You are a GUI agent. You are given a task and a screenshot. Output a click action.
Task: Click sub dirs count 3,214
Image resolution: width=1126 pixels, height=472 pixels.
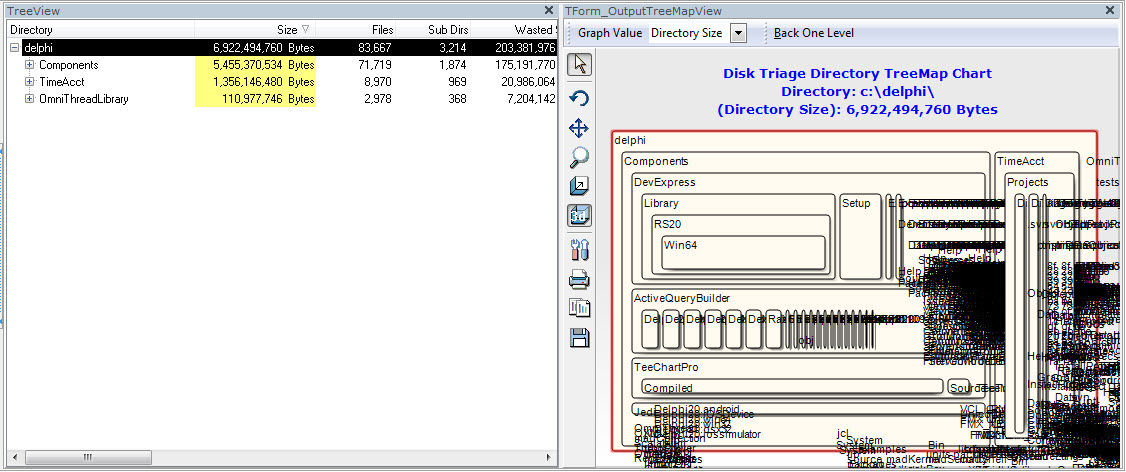point(453,48)
